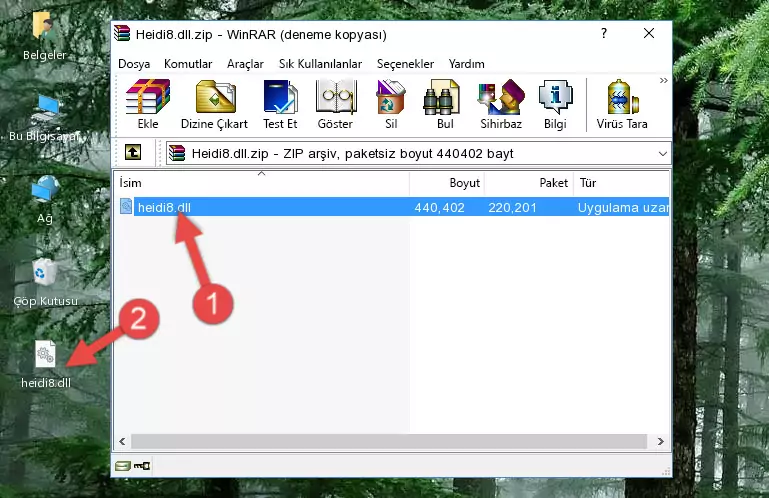Select Belgeler desktop icon
The image size is (769, 498).
[x=44, y=36]
